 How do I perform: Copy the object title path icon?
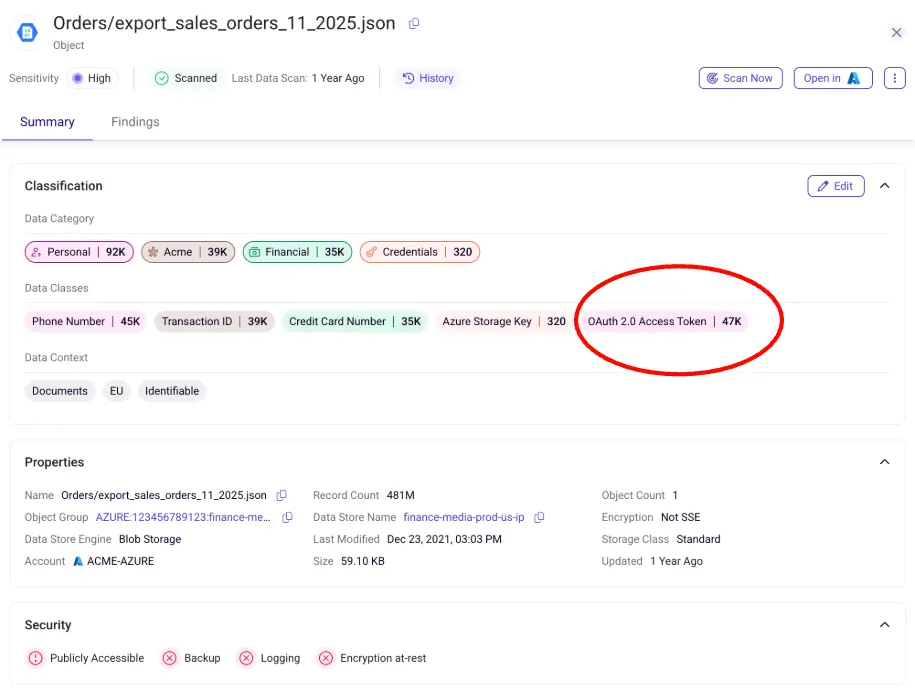[414, 23]
